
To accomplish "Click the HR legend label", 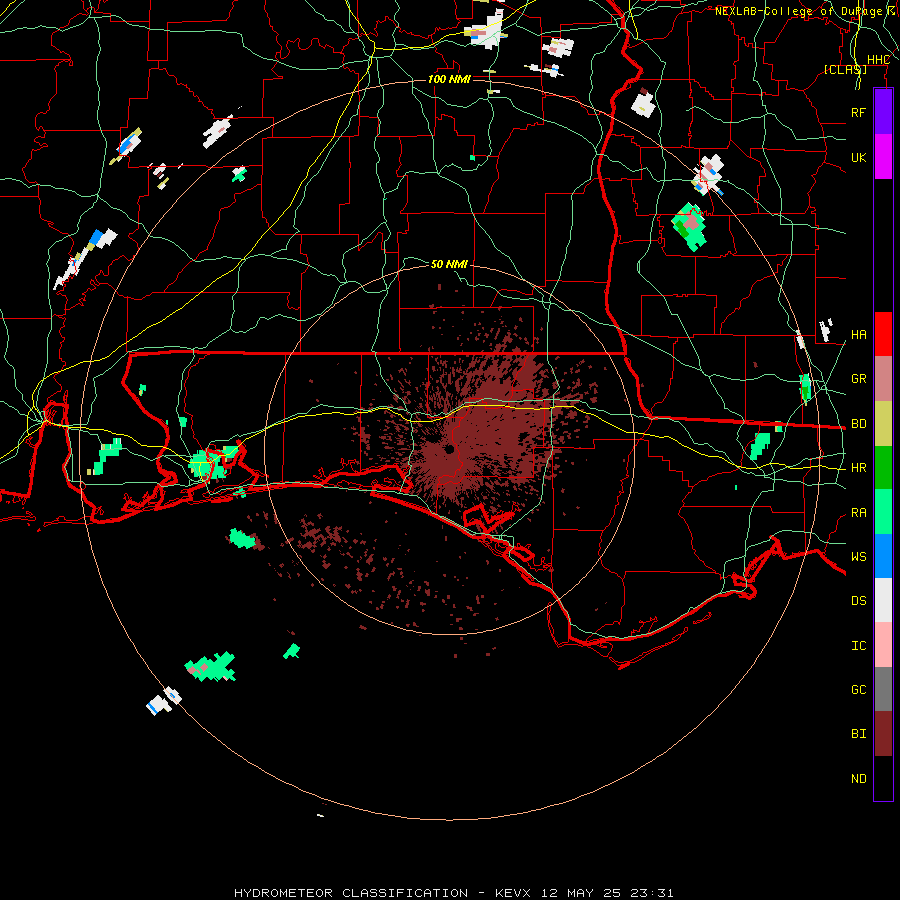I will 858,467.
